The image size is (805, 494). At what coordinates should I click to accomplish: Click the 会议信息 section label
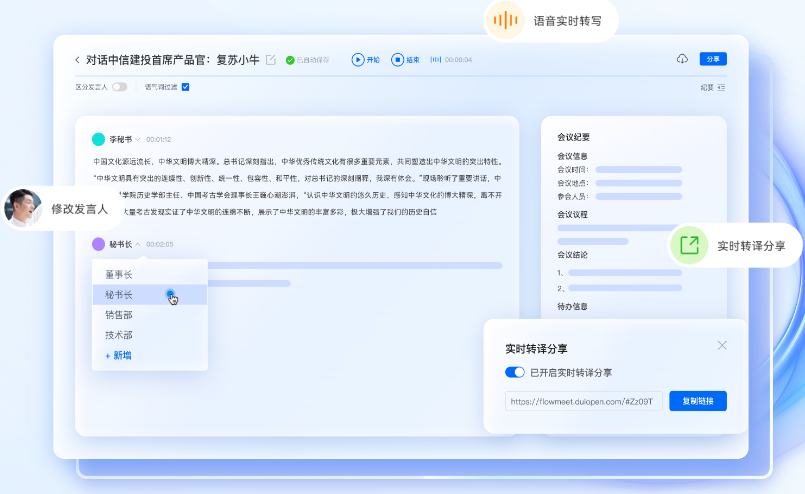[x=572, y=156]
